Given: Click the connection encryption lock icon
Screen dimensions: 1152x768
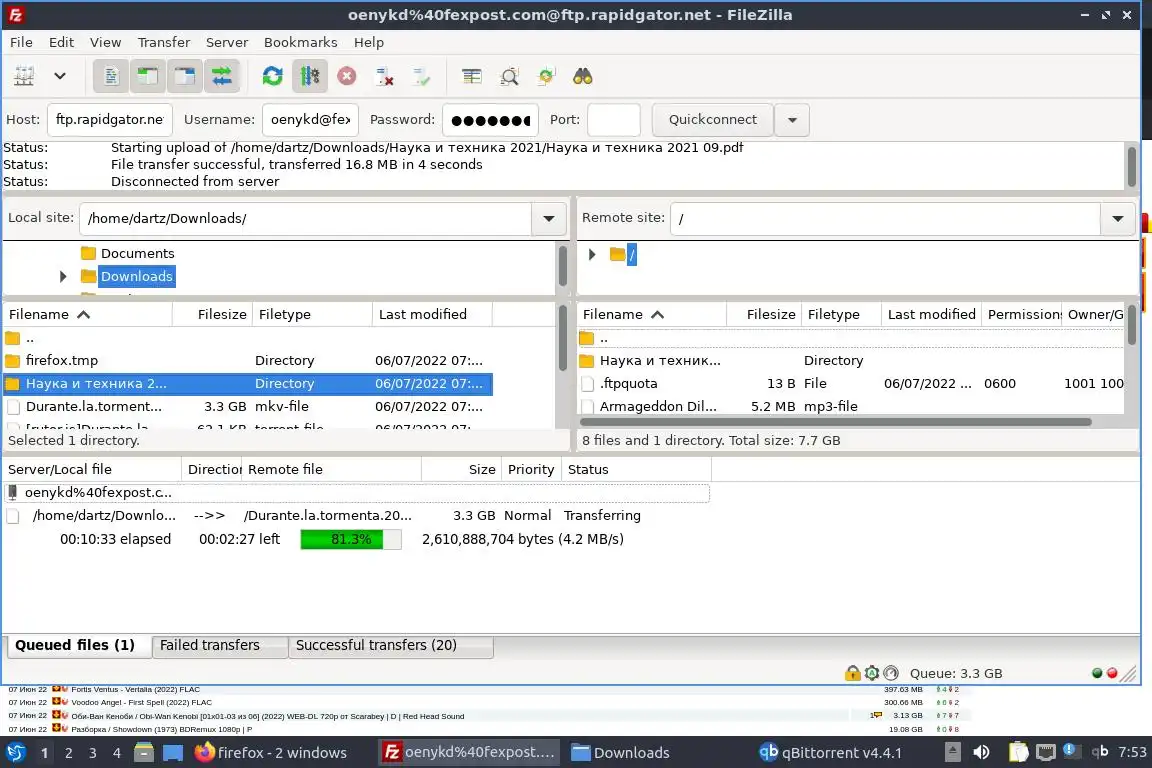Looking at the screenshot, I should click(852, 672).
